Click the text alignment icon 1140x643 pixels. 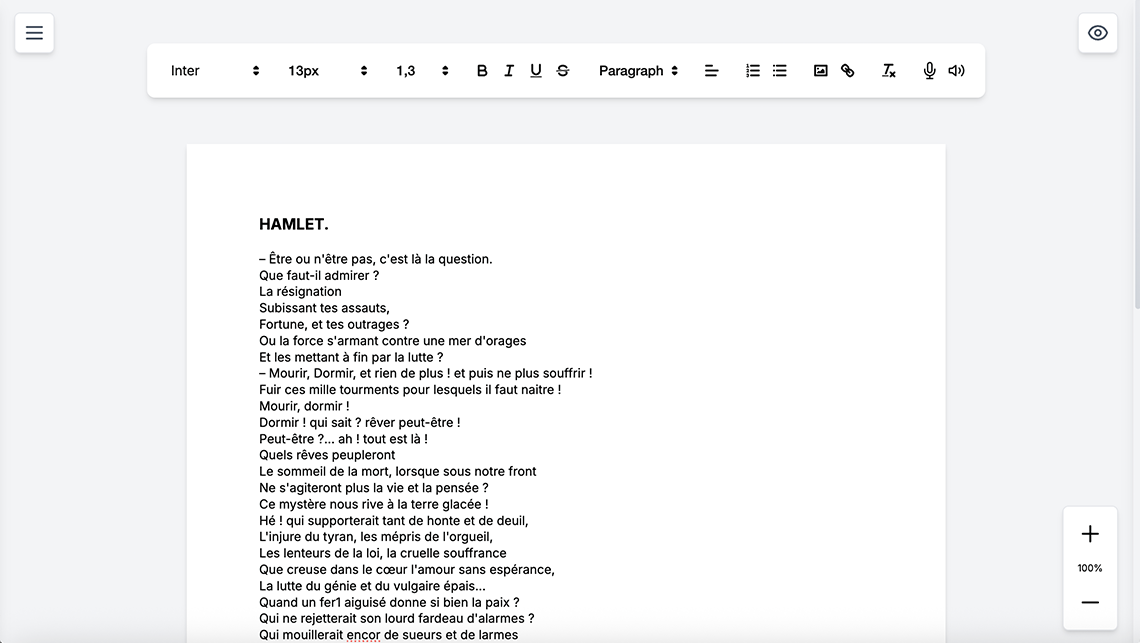click(711, 71)
